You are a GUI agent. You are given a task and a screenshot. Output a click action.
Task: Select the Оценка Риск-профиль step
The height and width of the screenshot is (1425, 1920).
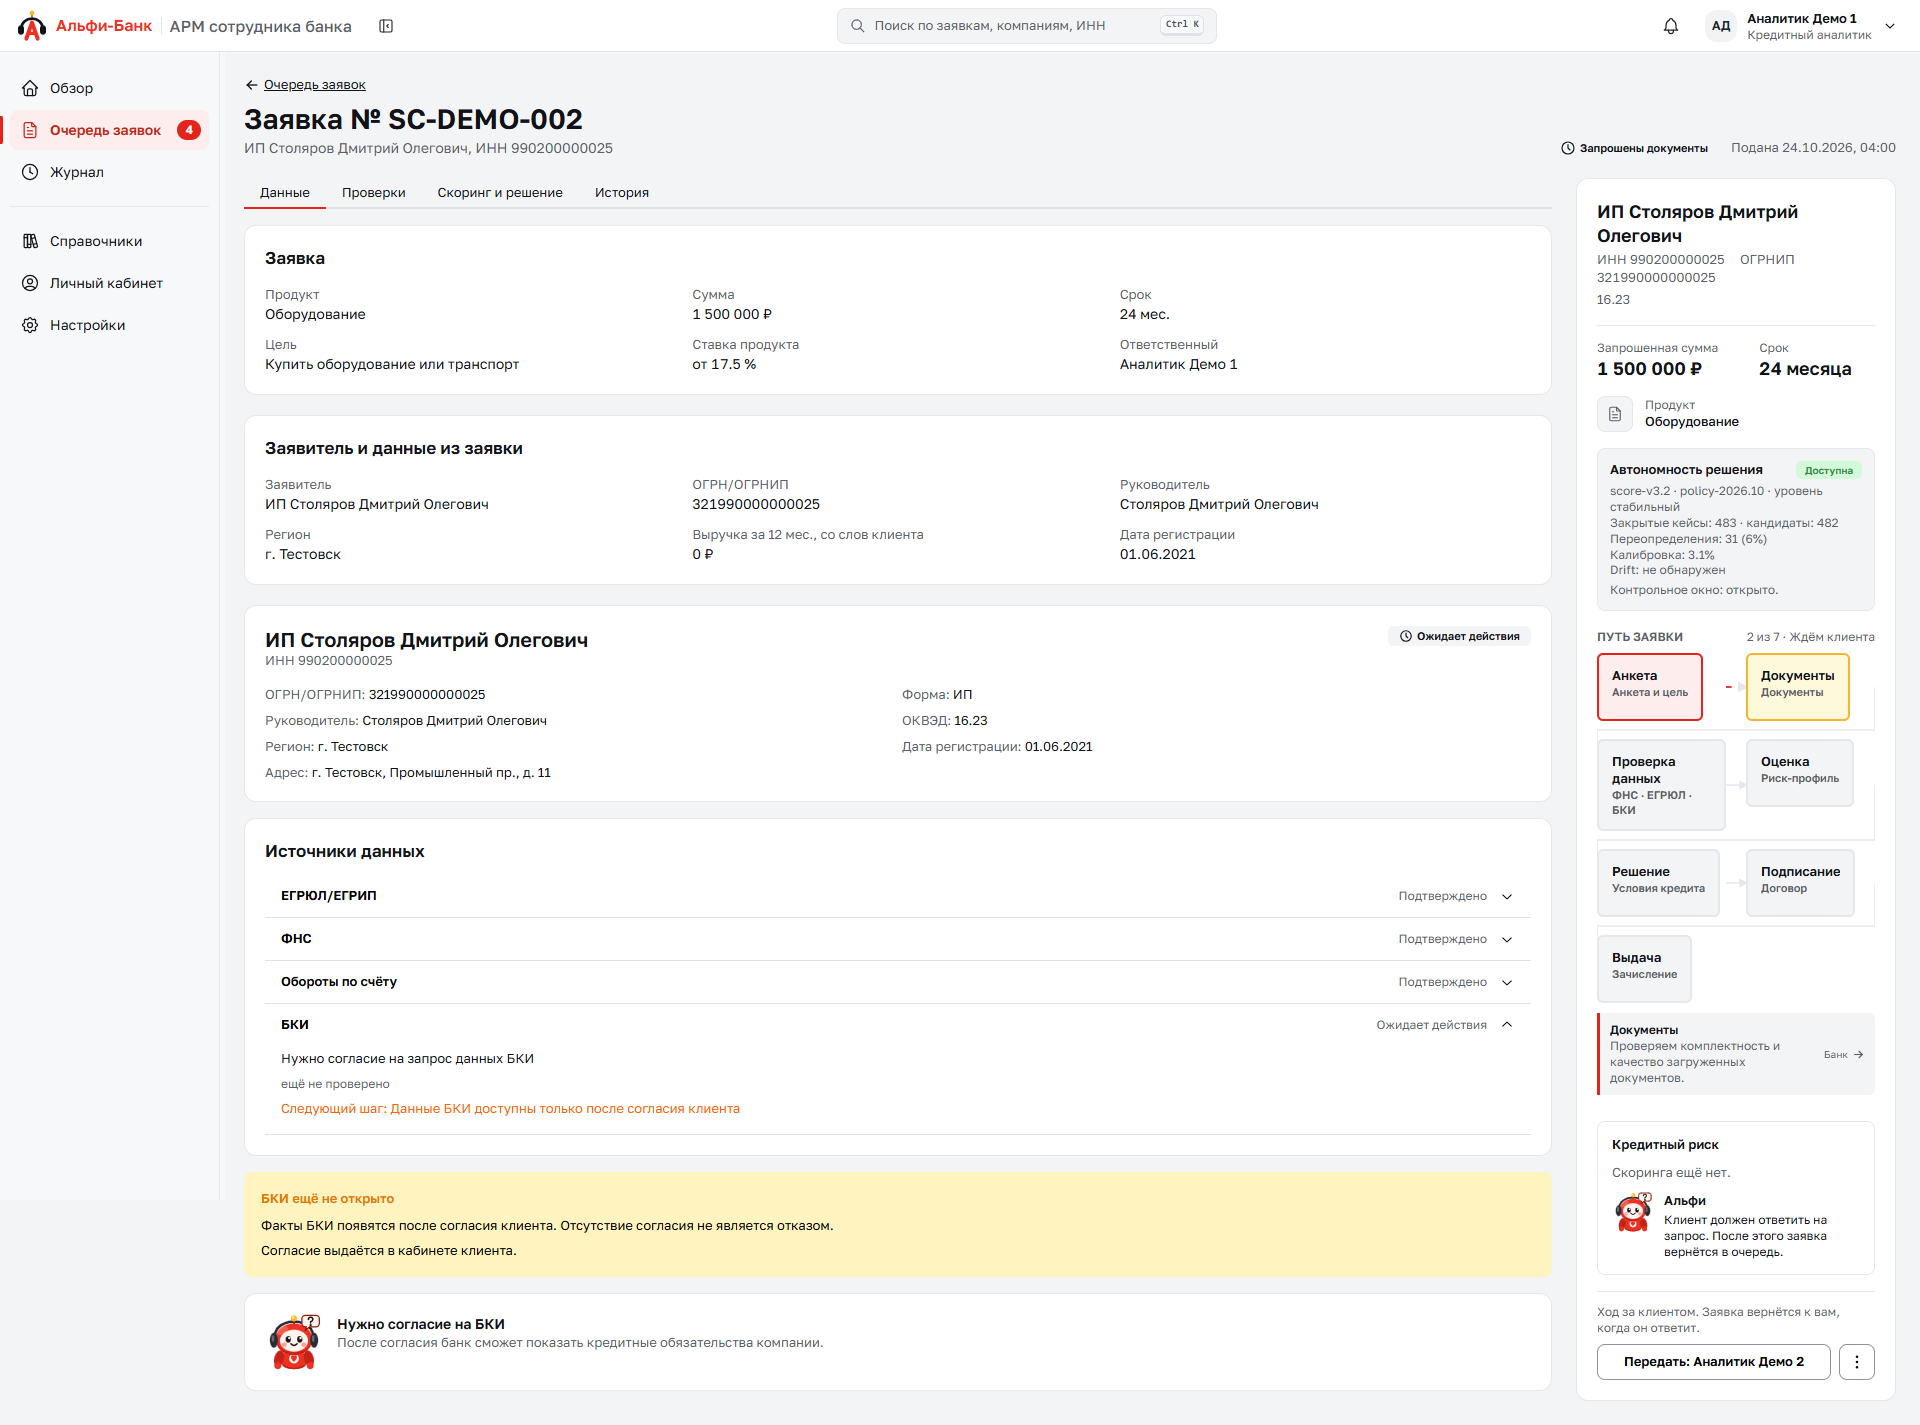[x=1800, y=772]
